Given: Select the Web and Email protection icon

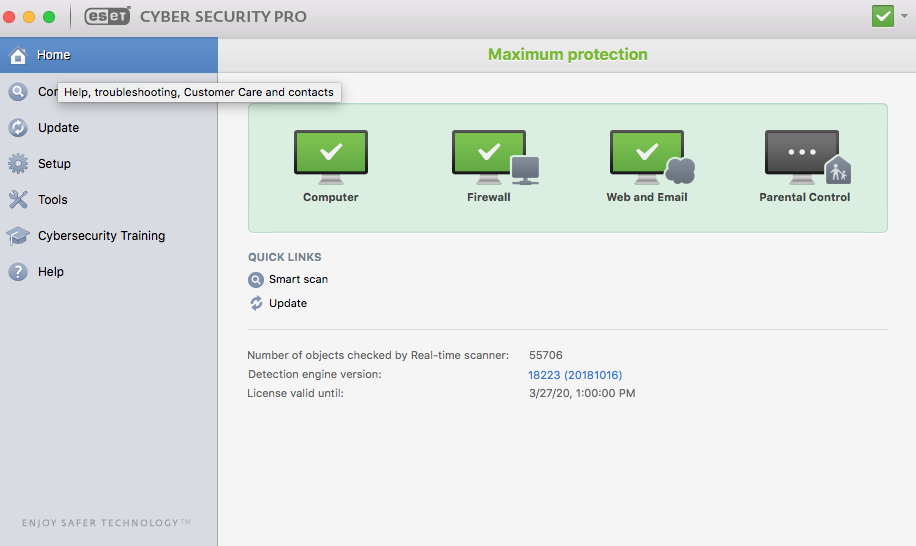Looking at the screenshot, I should coord(647,157).
